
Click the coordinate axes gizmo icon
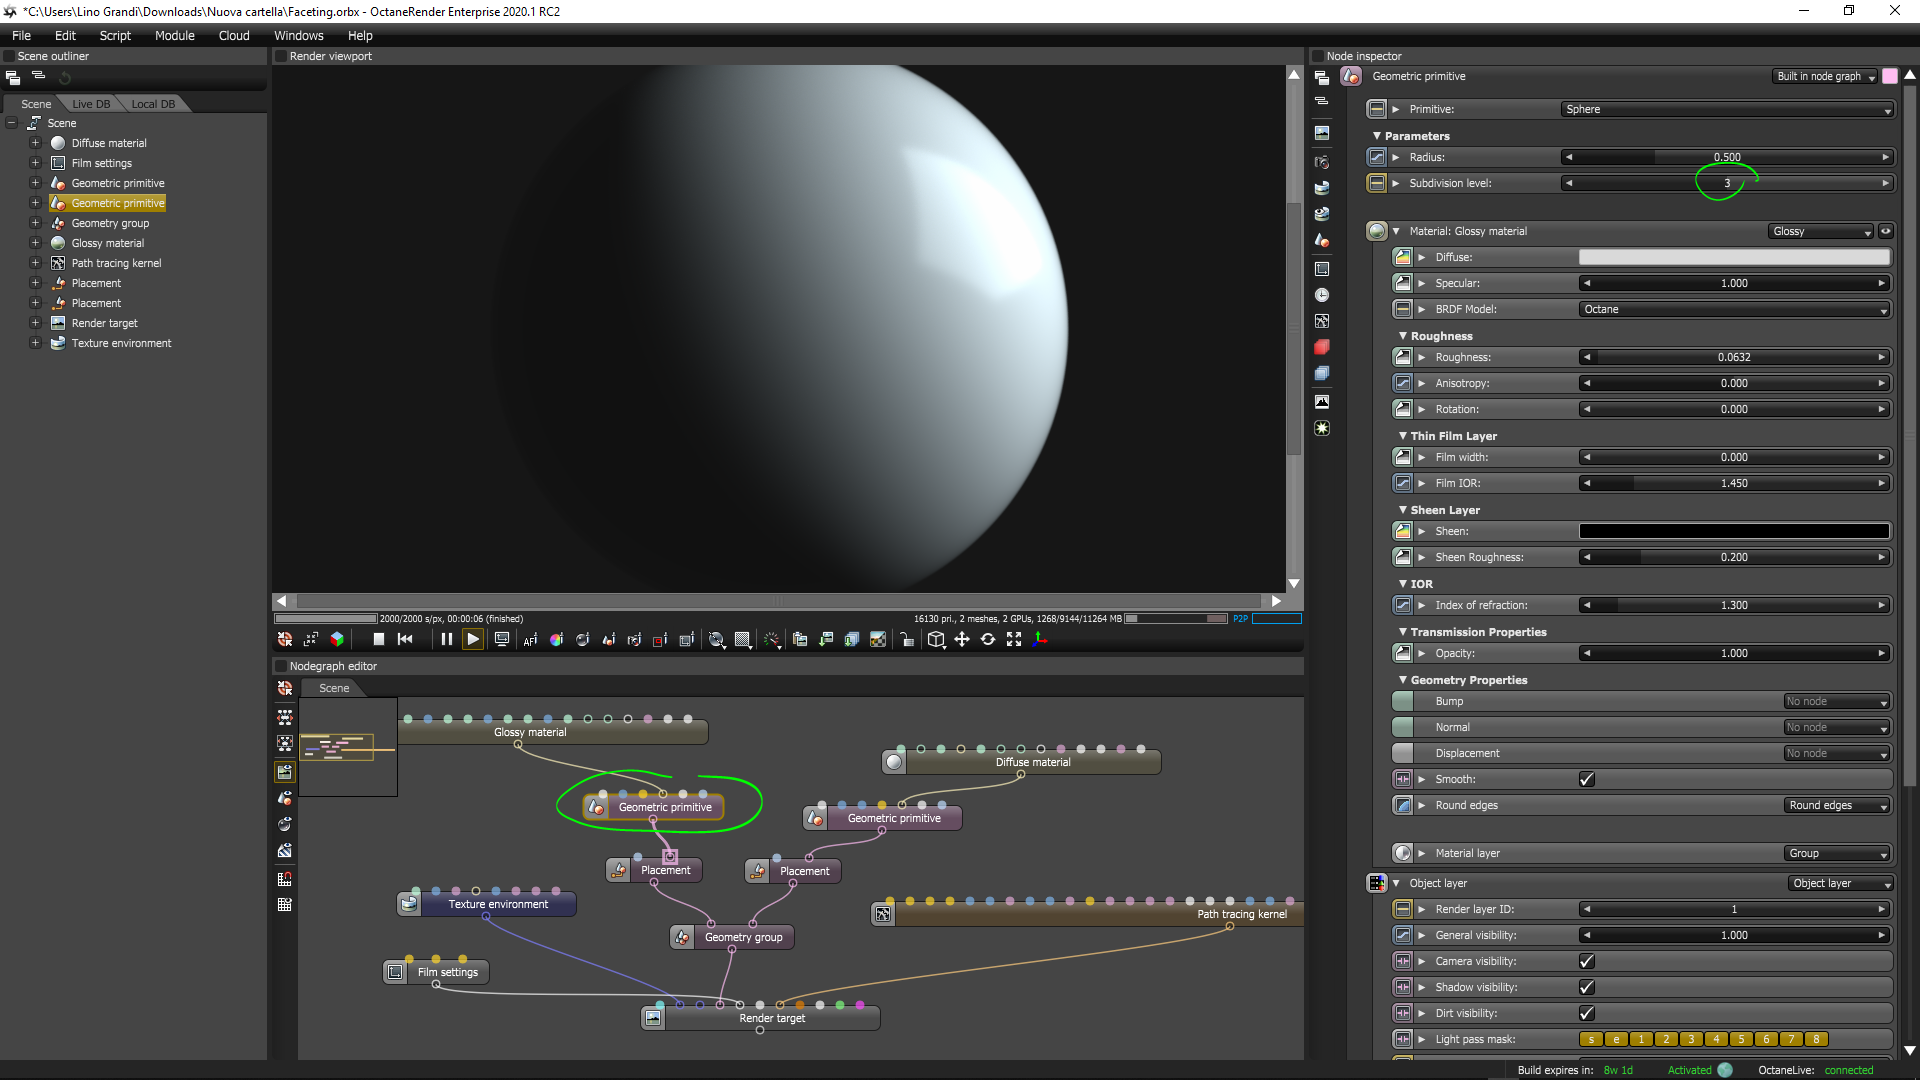tap(1041, 639)
